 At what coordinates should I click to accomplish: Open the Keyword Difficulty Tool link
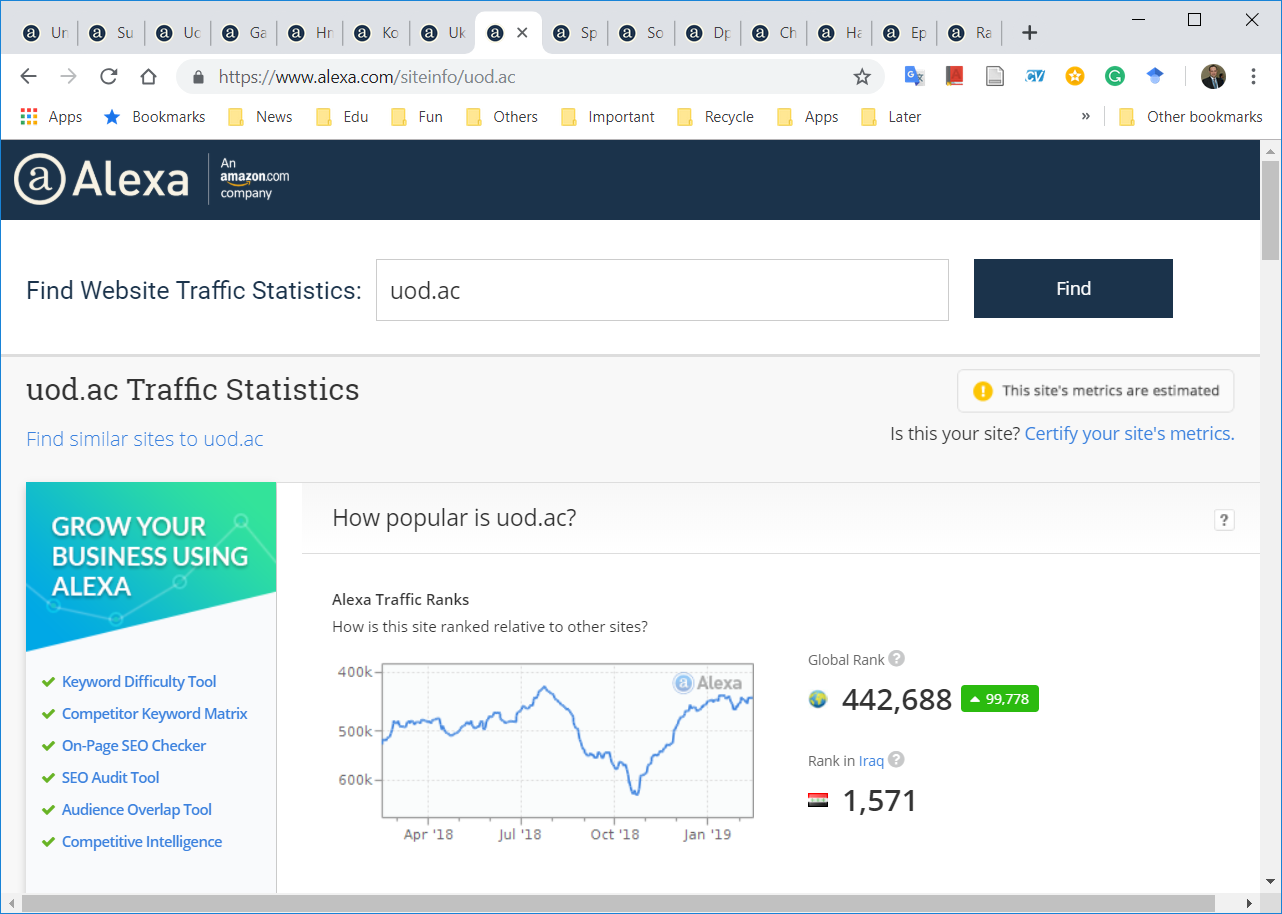pos(139,682)
